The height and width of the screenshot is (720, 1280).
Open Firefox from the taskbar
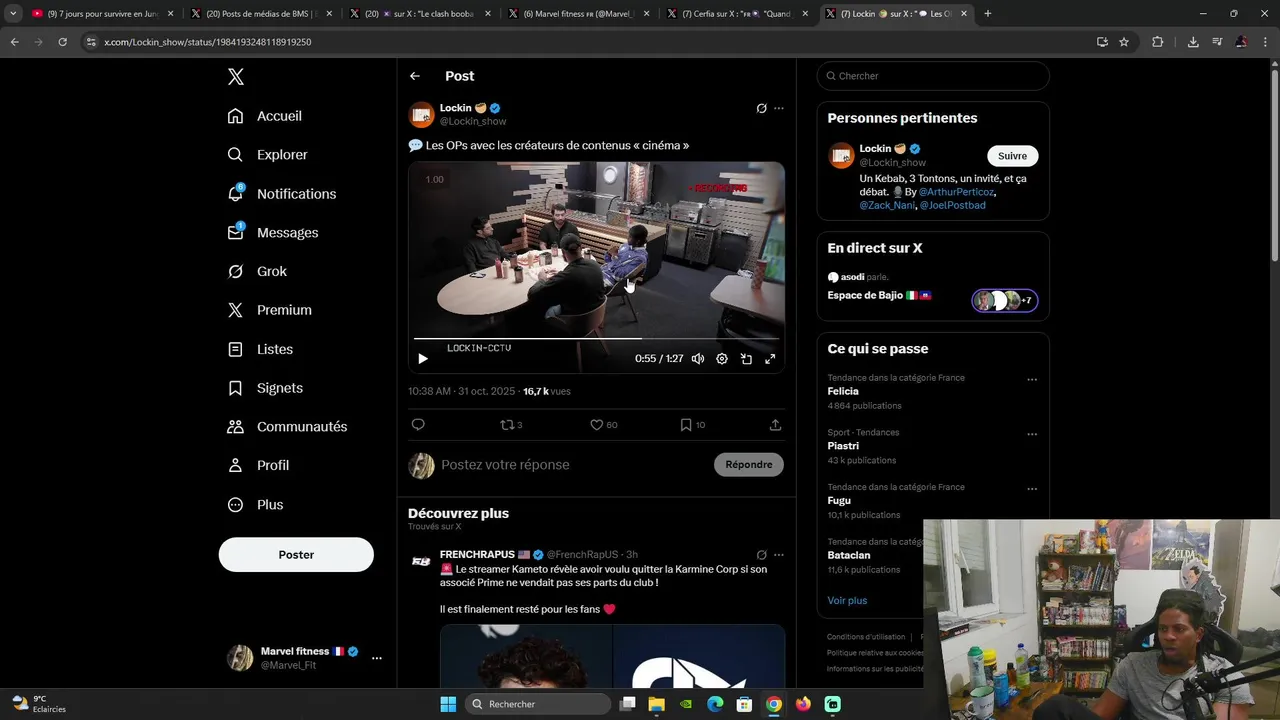(803, 704)
